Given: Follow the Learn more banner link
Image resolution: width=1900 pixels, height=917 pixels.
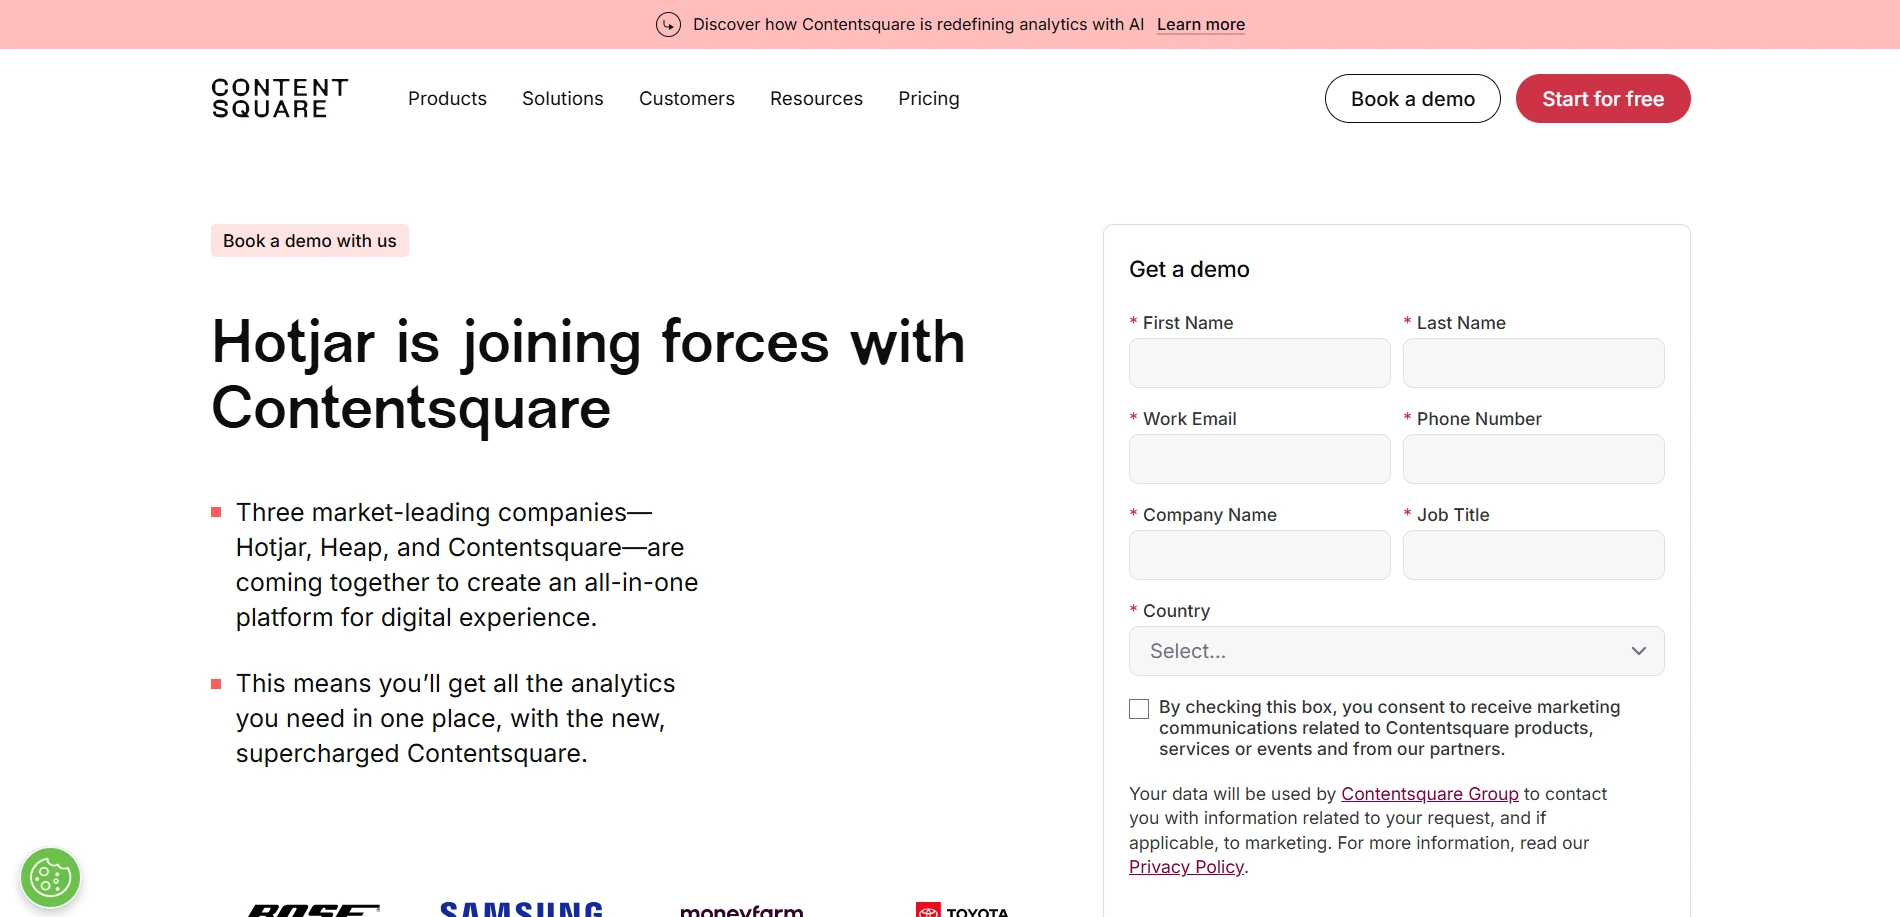Looking at the screenshot, I should [1200, 24].
